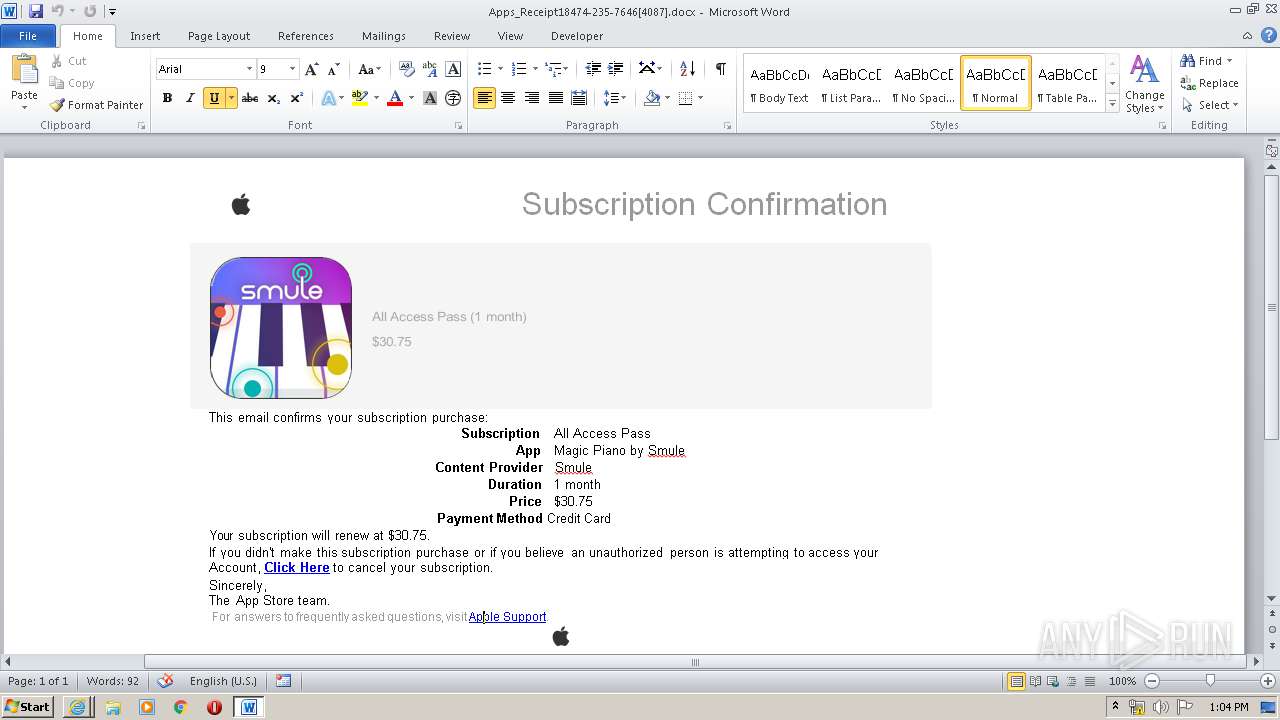Switch to Print Layout view in status bar
The width and height of the screenshot is (1280, 720).
click(1016, 681)
